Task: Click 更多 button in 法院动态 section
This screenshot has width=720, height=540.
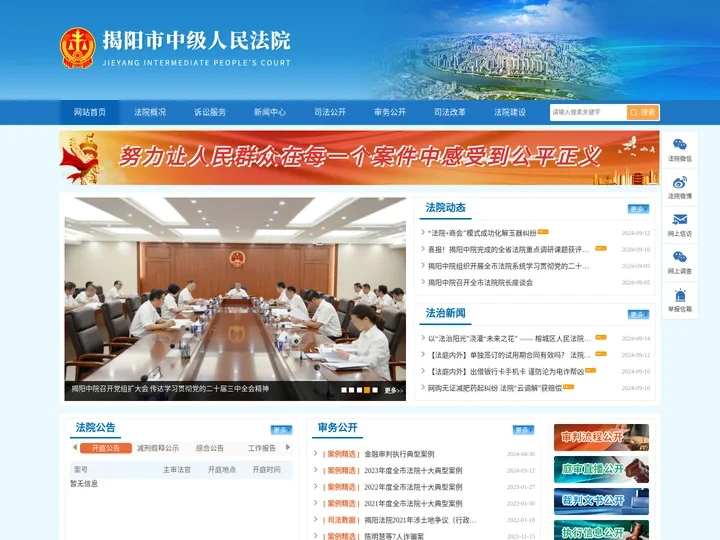Action: (x=638, y=209)
